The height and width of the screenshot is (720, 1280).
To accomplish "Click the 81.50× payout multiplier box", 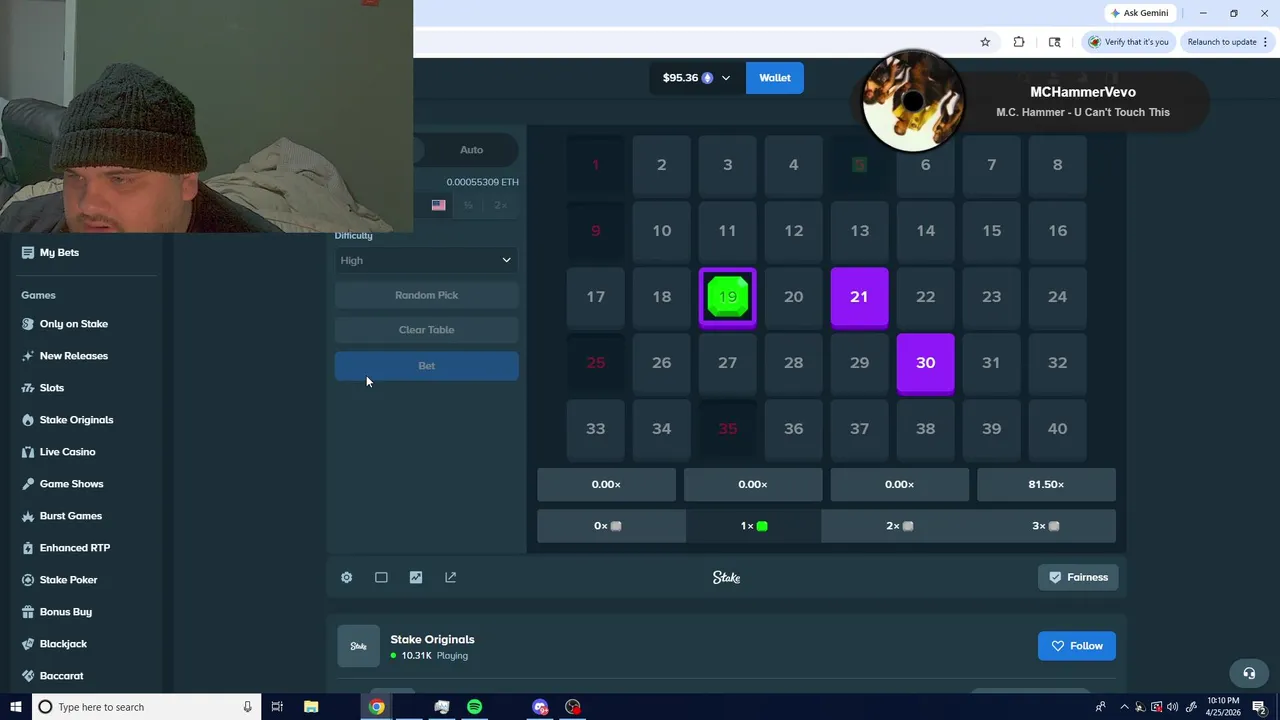I will 1046,484.
